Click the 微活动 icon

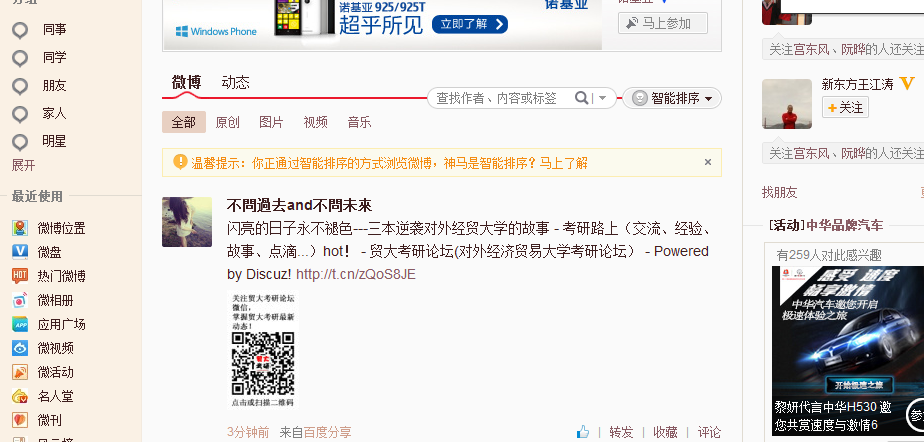pyautogui.click(x=20, y=372)
